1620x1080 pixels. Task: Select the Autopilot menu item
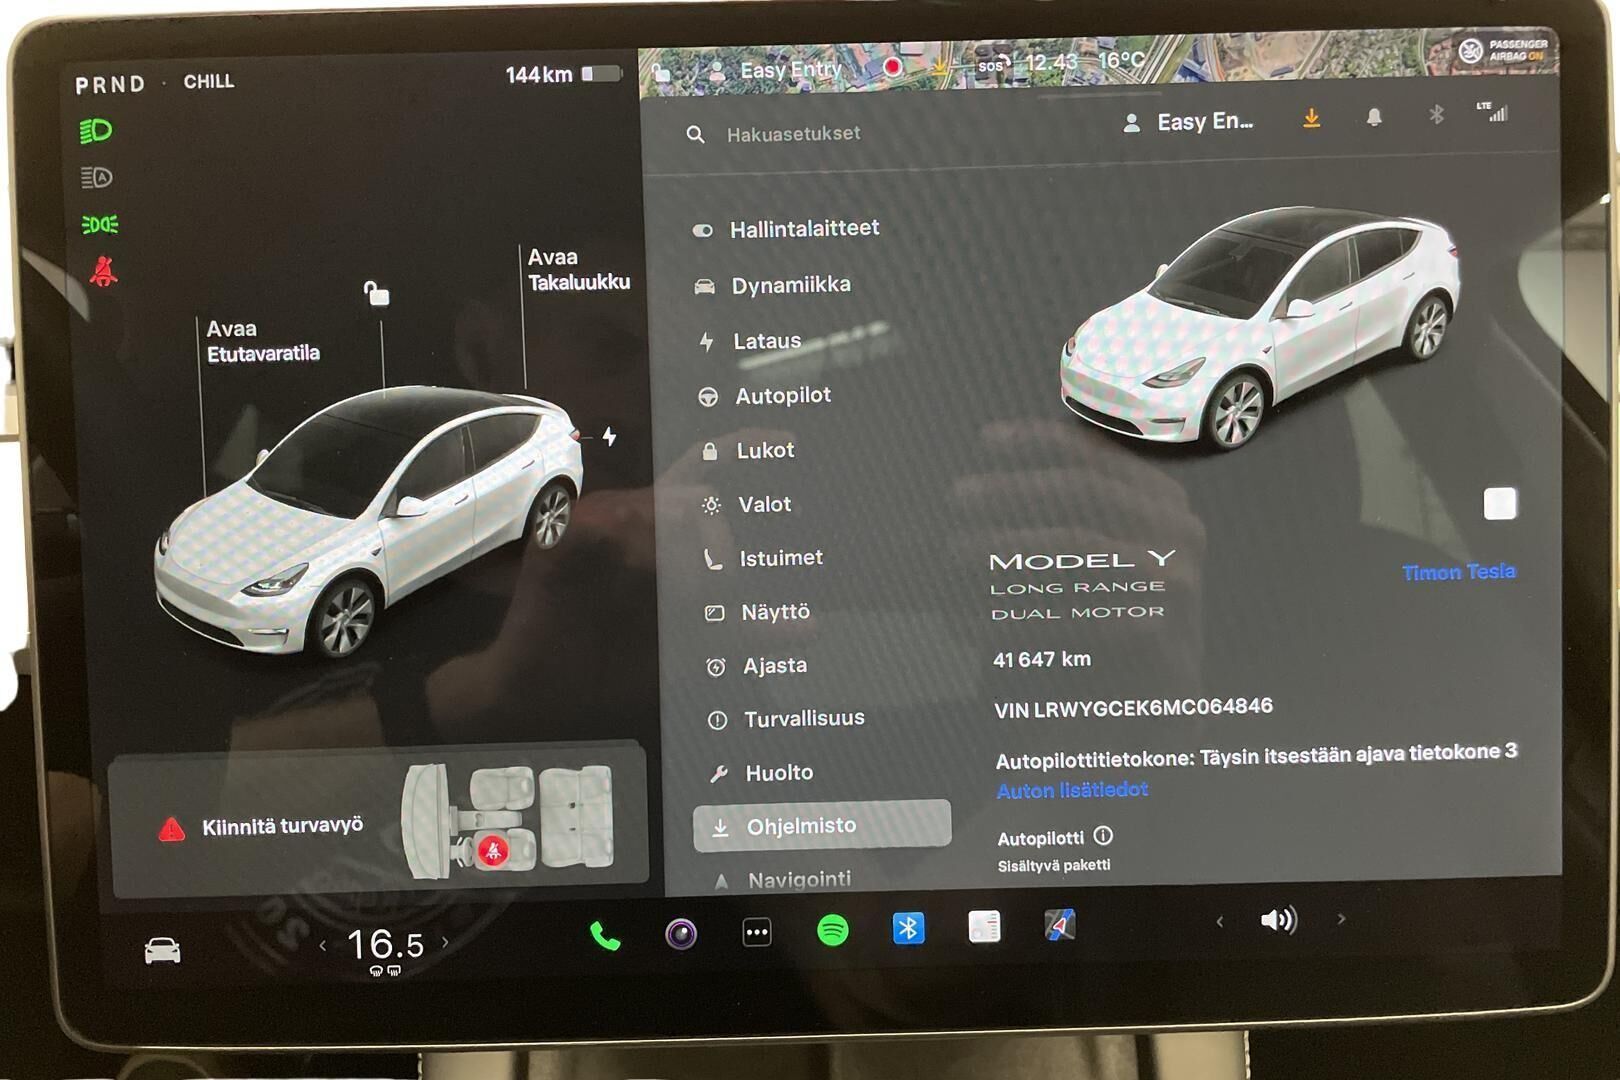[x=765, y=396]
